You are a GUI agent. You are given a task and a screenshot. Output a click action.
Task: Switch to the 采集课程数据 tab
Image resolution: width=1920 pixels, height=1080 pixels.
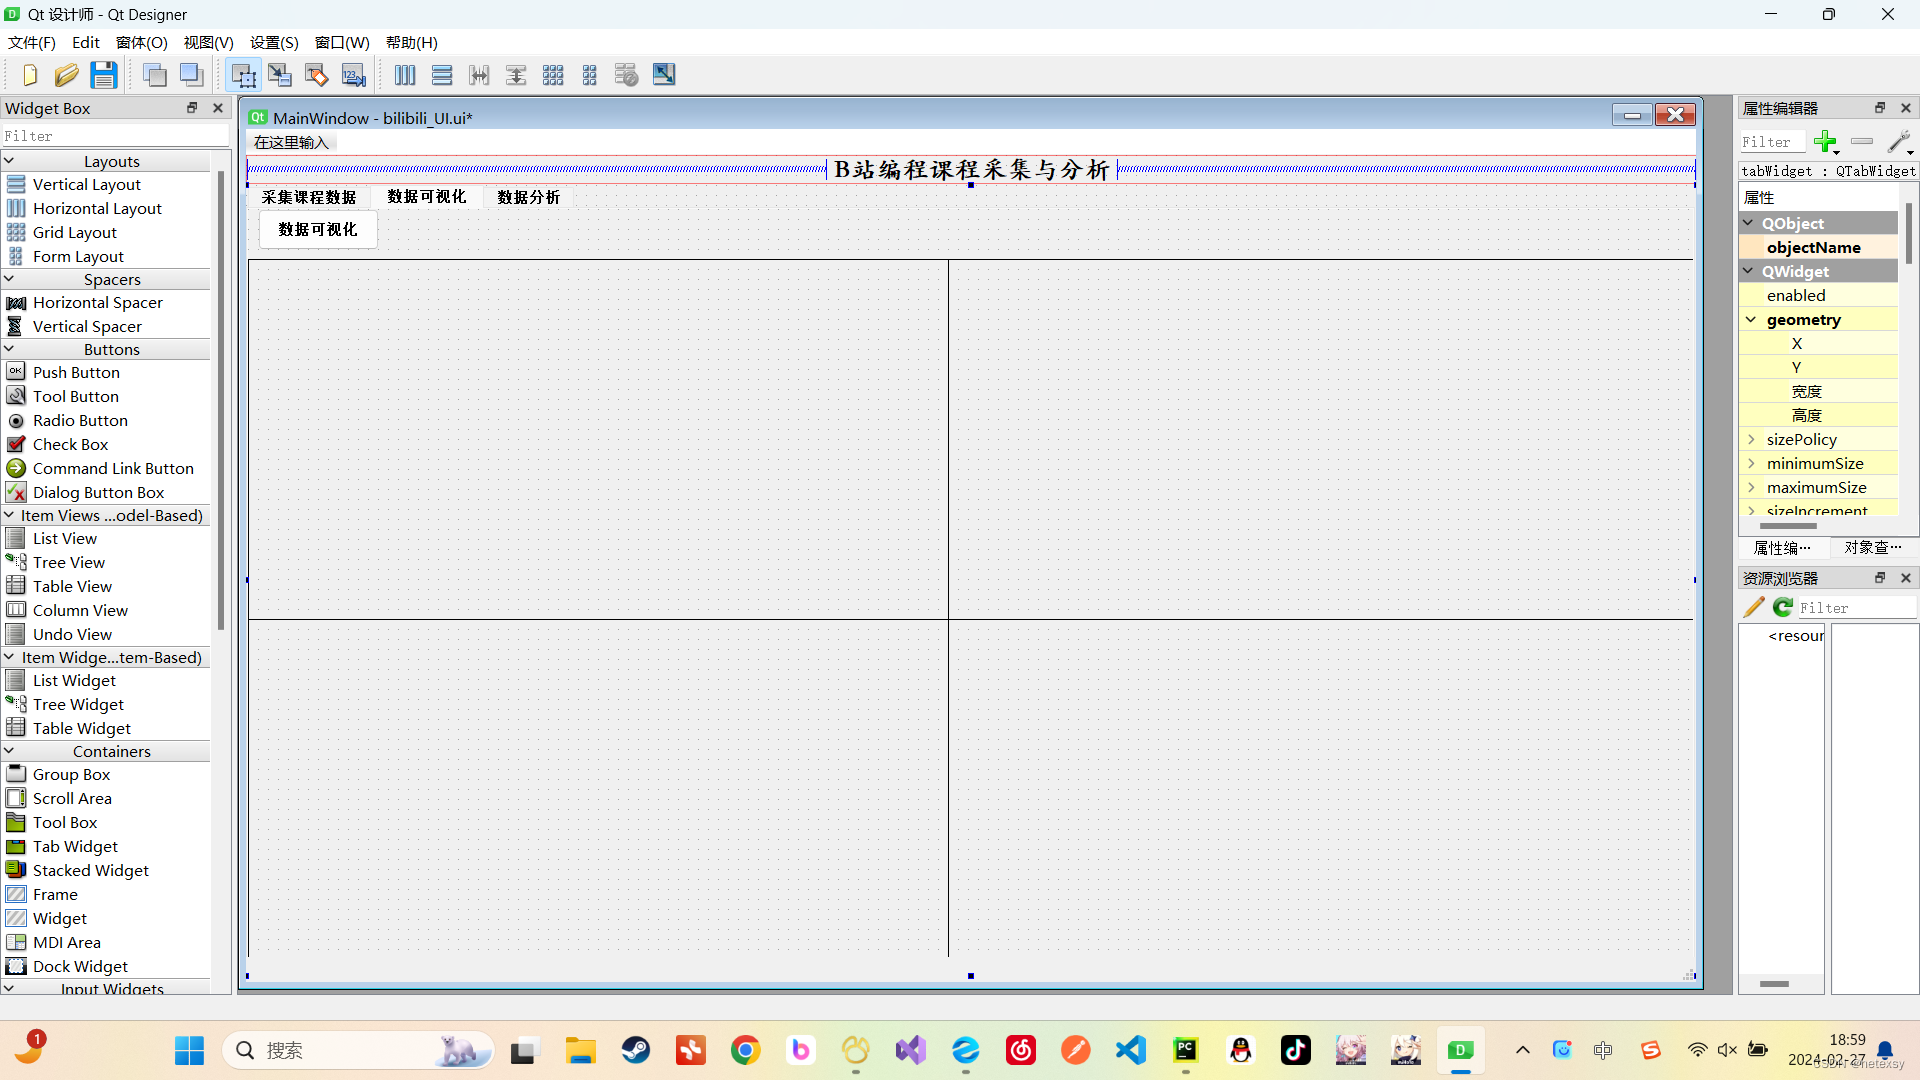coord(309,197)
